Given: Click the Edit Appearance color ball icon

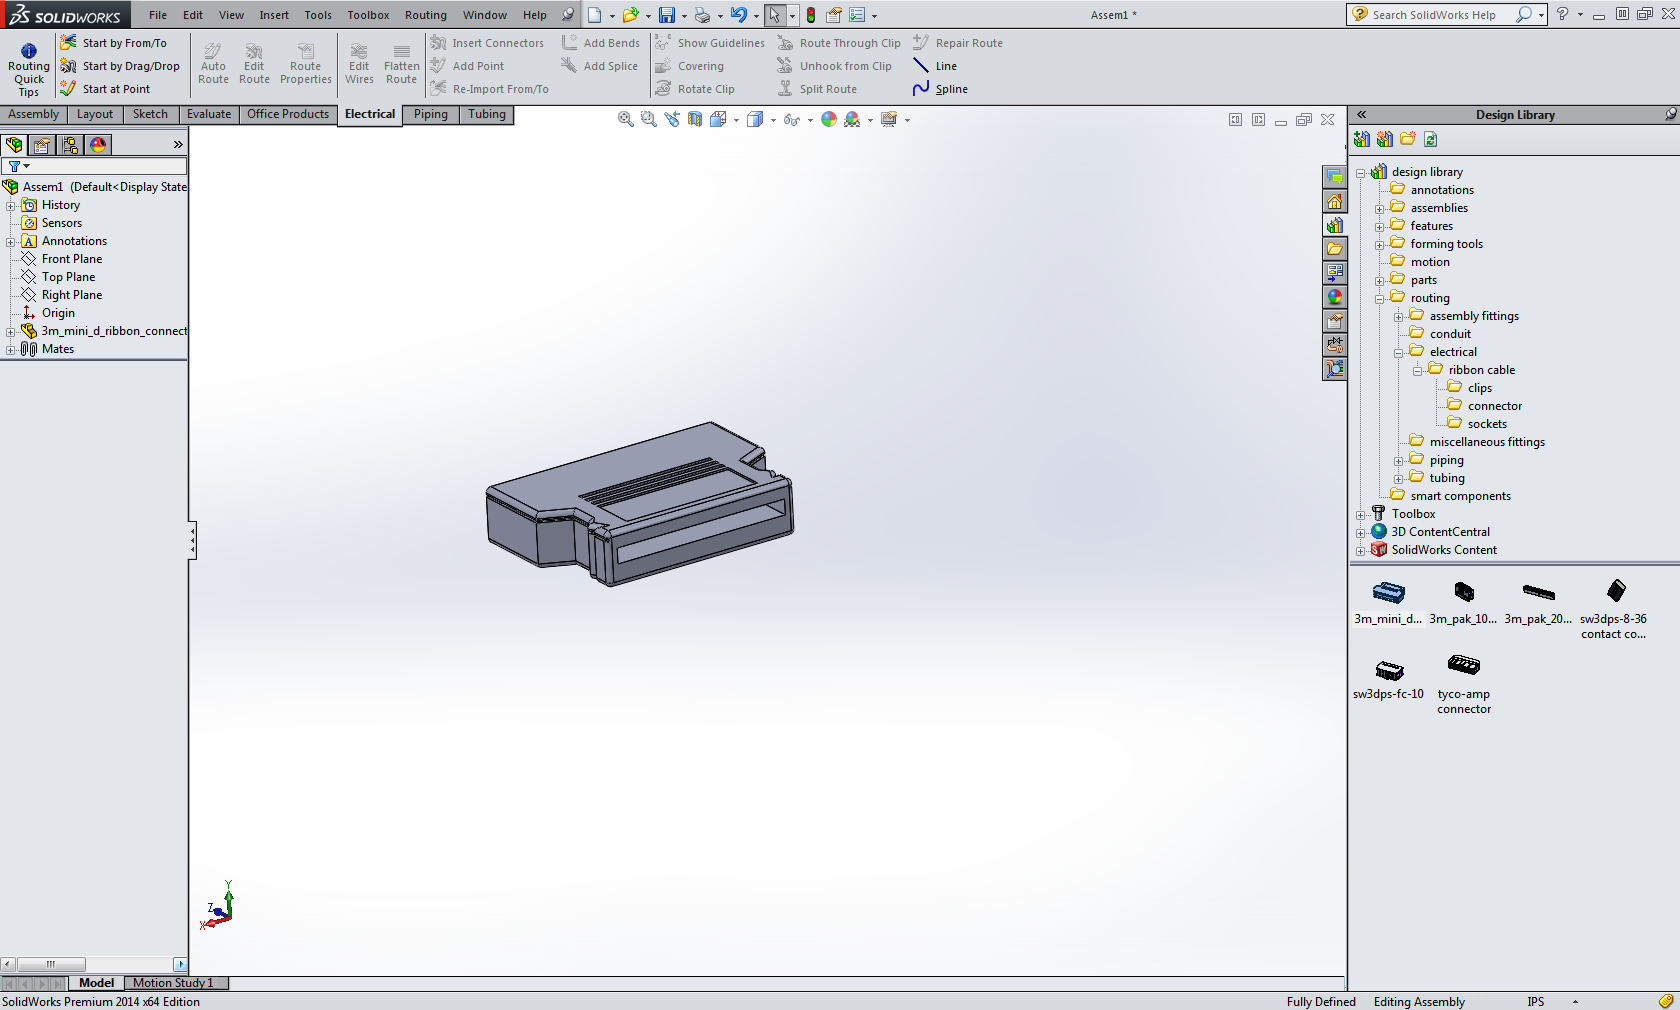Looking at the screenshot, I should point(829,119).
